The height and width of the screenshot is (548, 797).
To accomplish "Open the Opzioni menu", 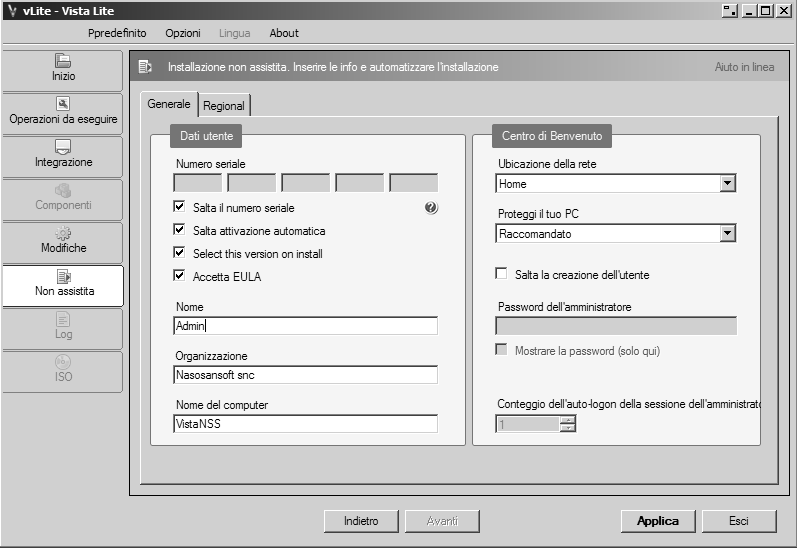I will point(183,33).
